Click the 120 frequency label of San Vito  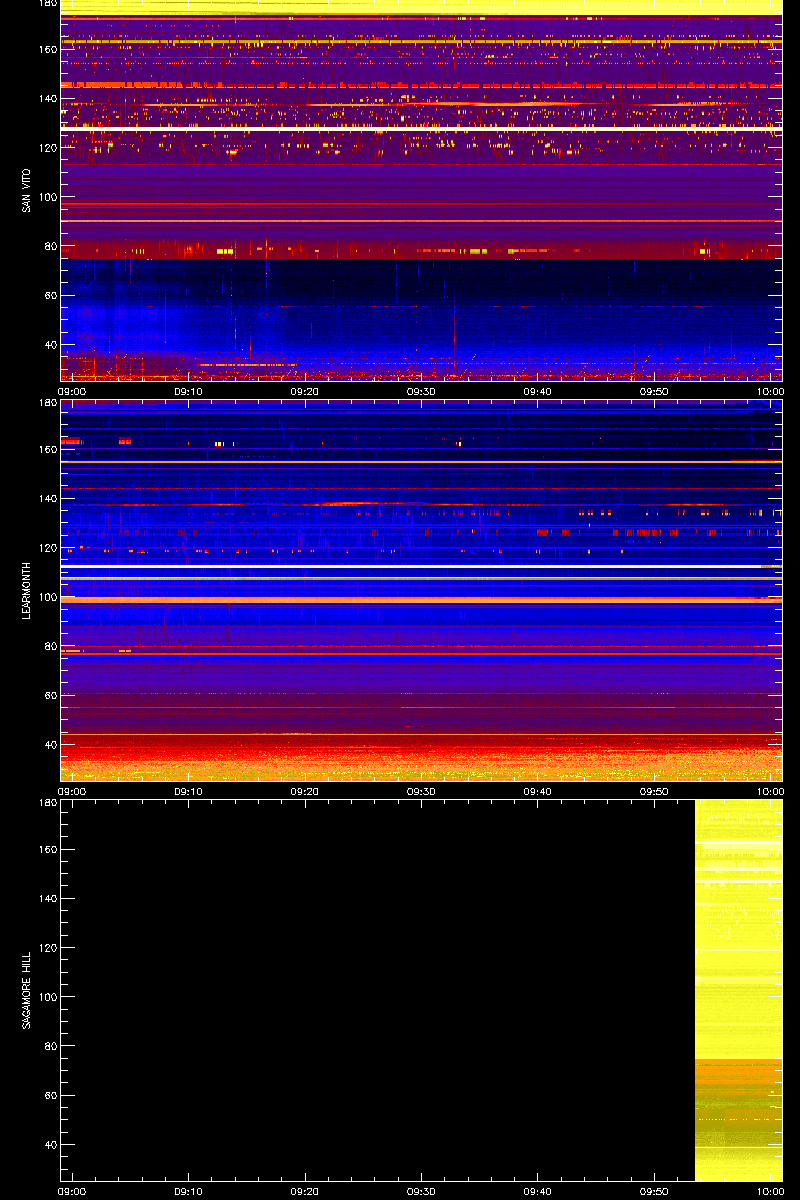(47, 148)
